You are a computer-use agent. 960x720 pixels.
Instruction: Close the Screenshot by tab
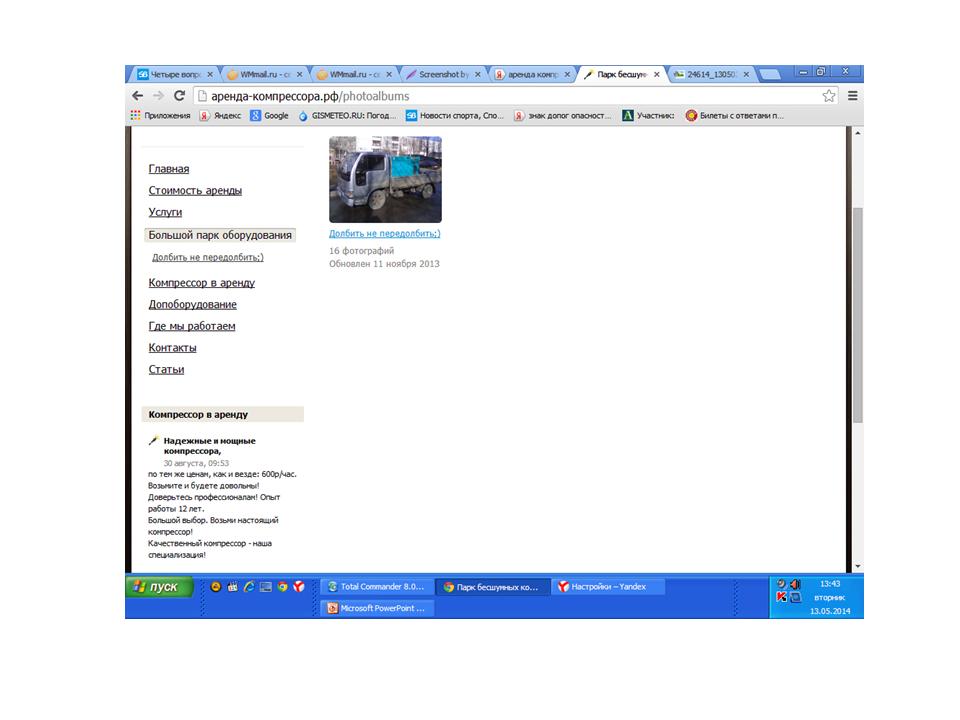pyautogui.click(x=478, y=74)
